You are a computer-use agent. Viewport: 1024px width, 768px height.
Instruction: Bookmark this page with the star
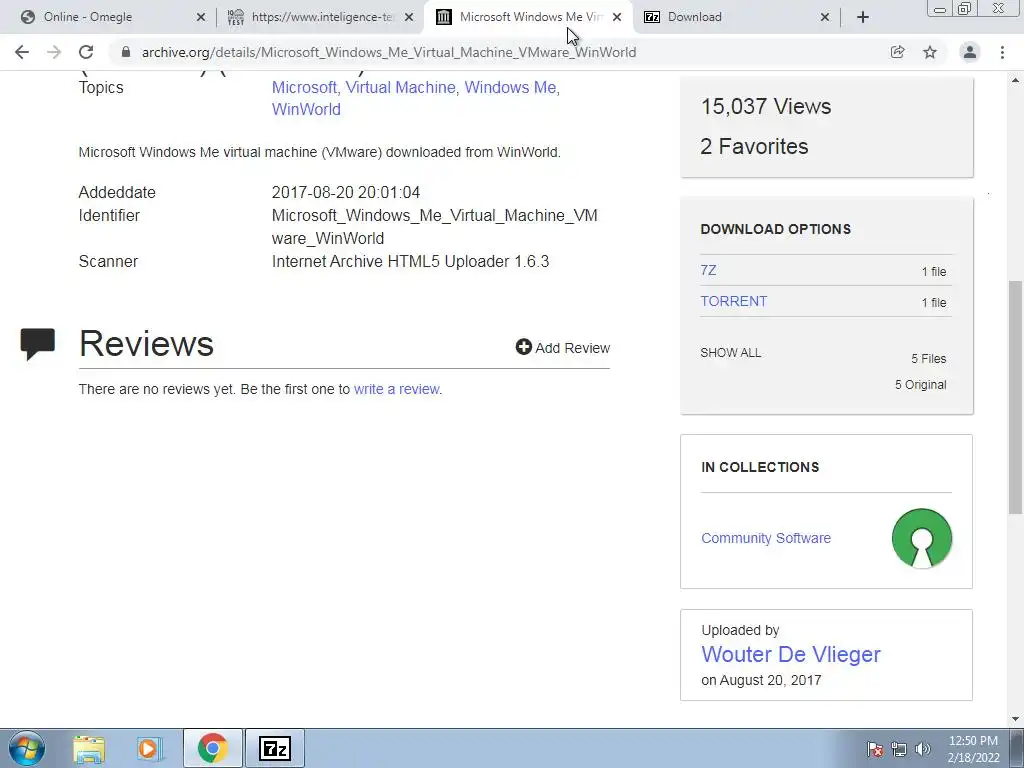(x=930, y=52)
